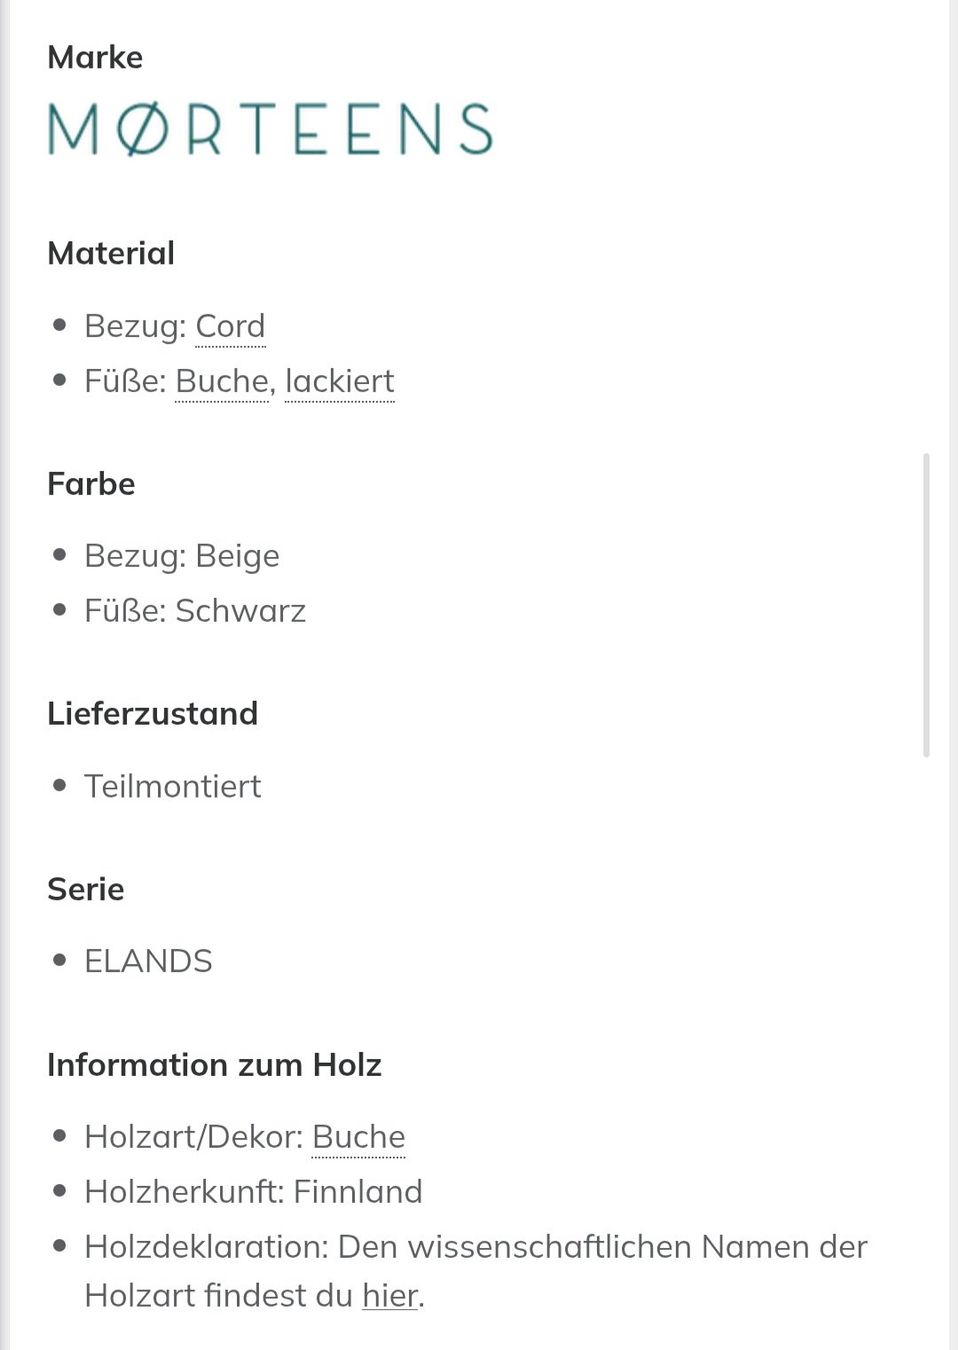Viewport: 958px width, 1350px height.
Task: Click the 'Holzherkunft: Finnland' entry
Action: [254, 1192]
